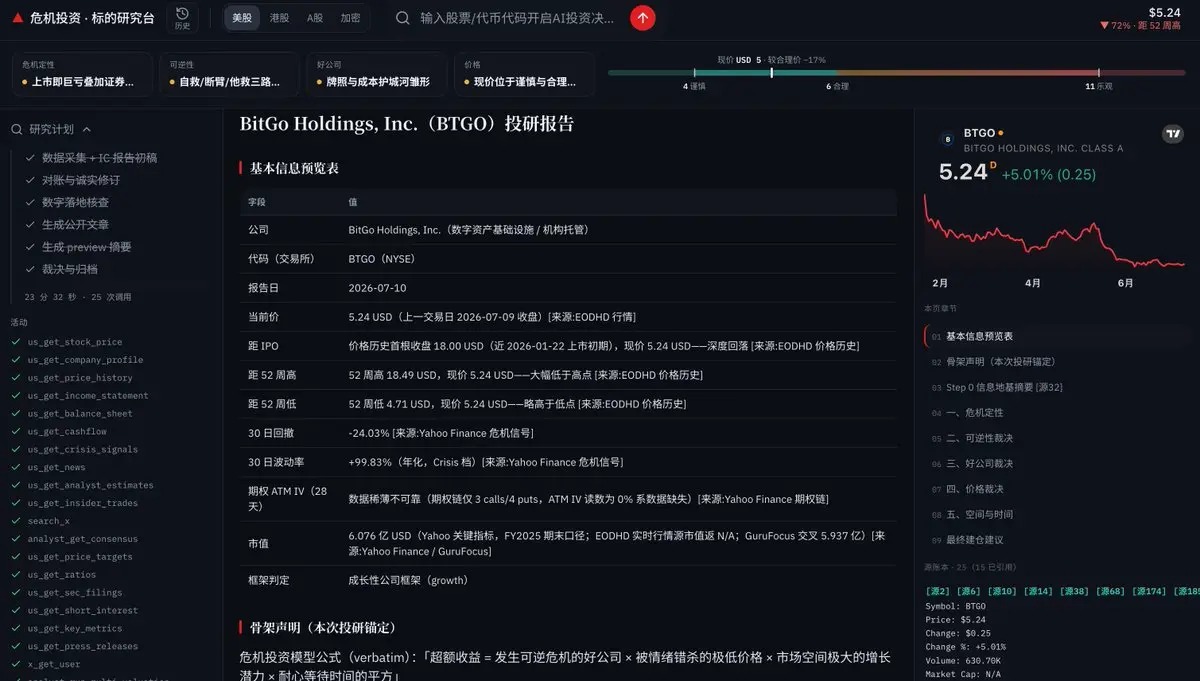Open the [源38] source reference

[1074, 592]
